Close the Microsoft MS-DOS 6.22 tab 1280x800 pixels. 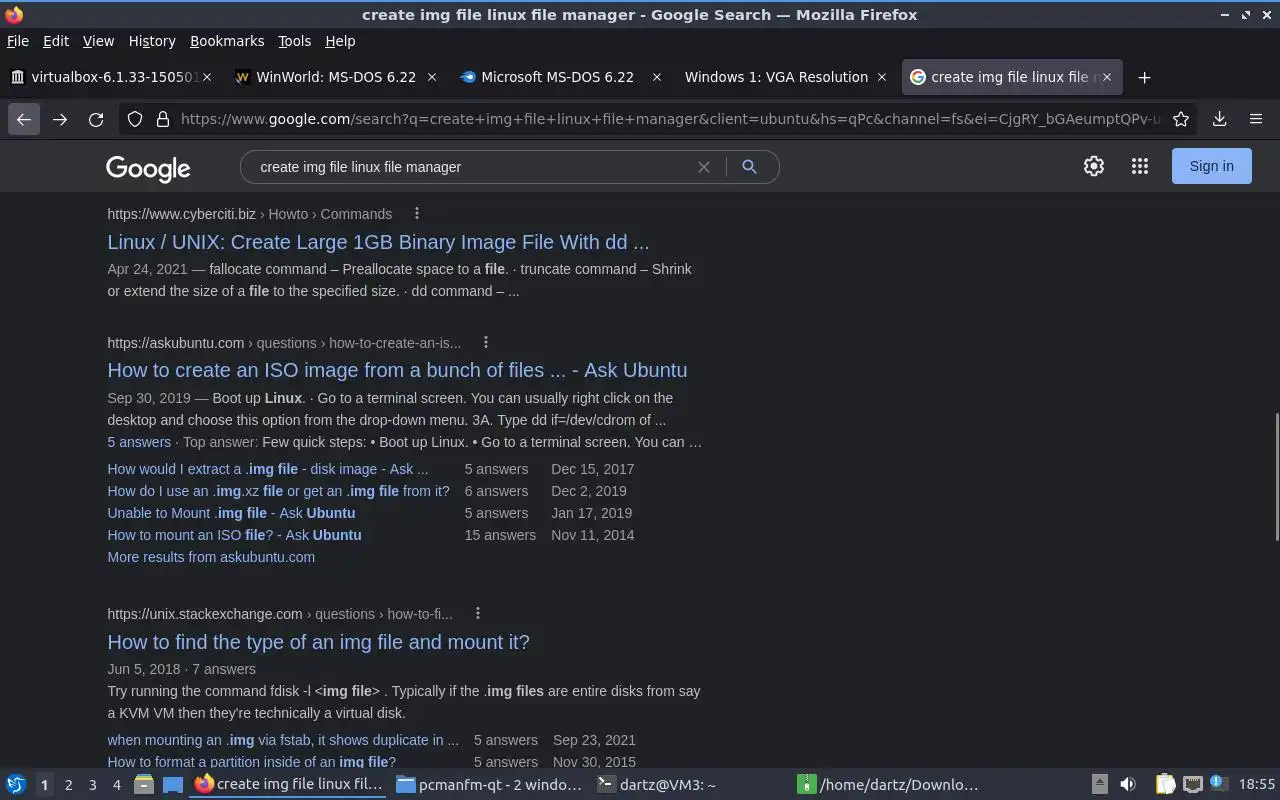657,77
